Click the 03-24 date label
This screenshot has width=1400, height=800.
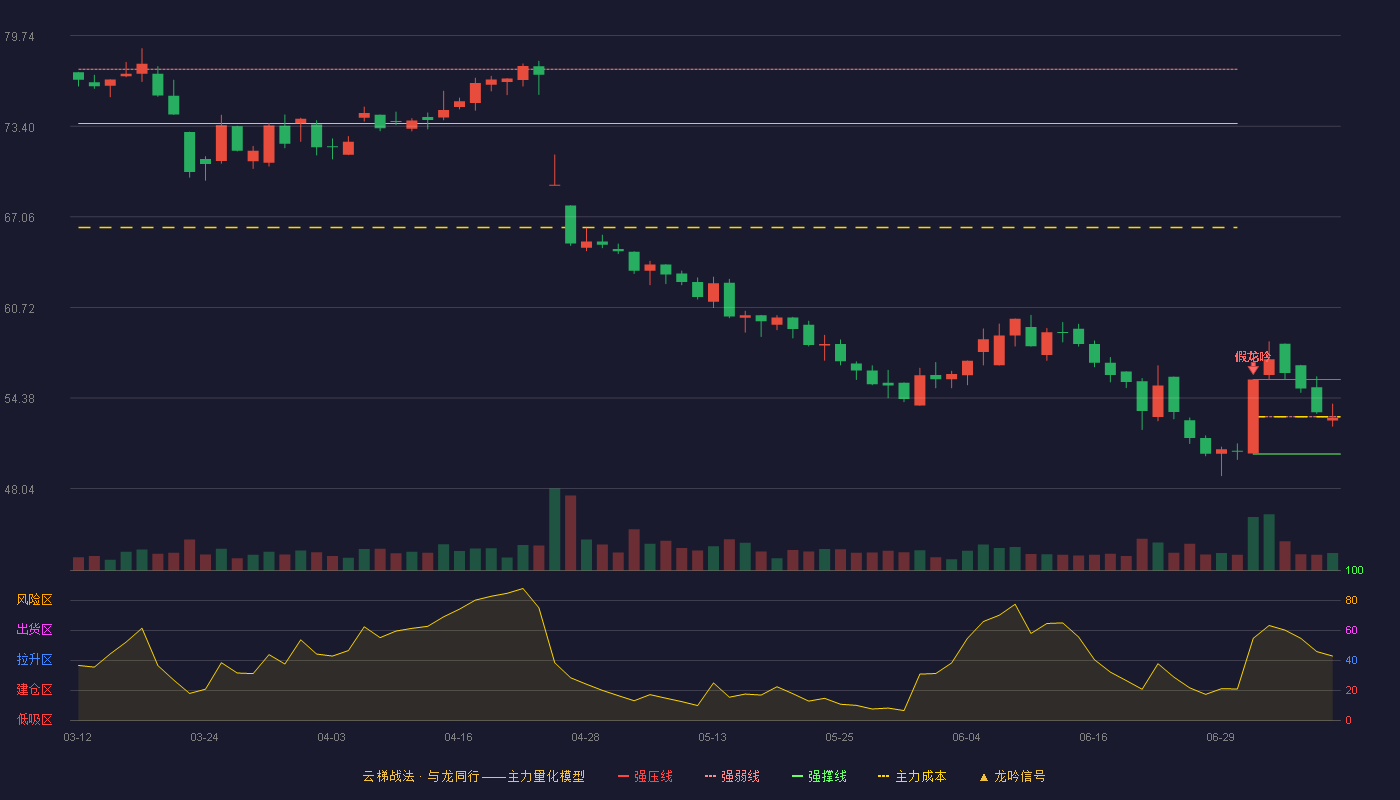[204, 737]
